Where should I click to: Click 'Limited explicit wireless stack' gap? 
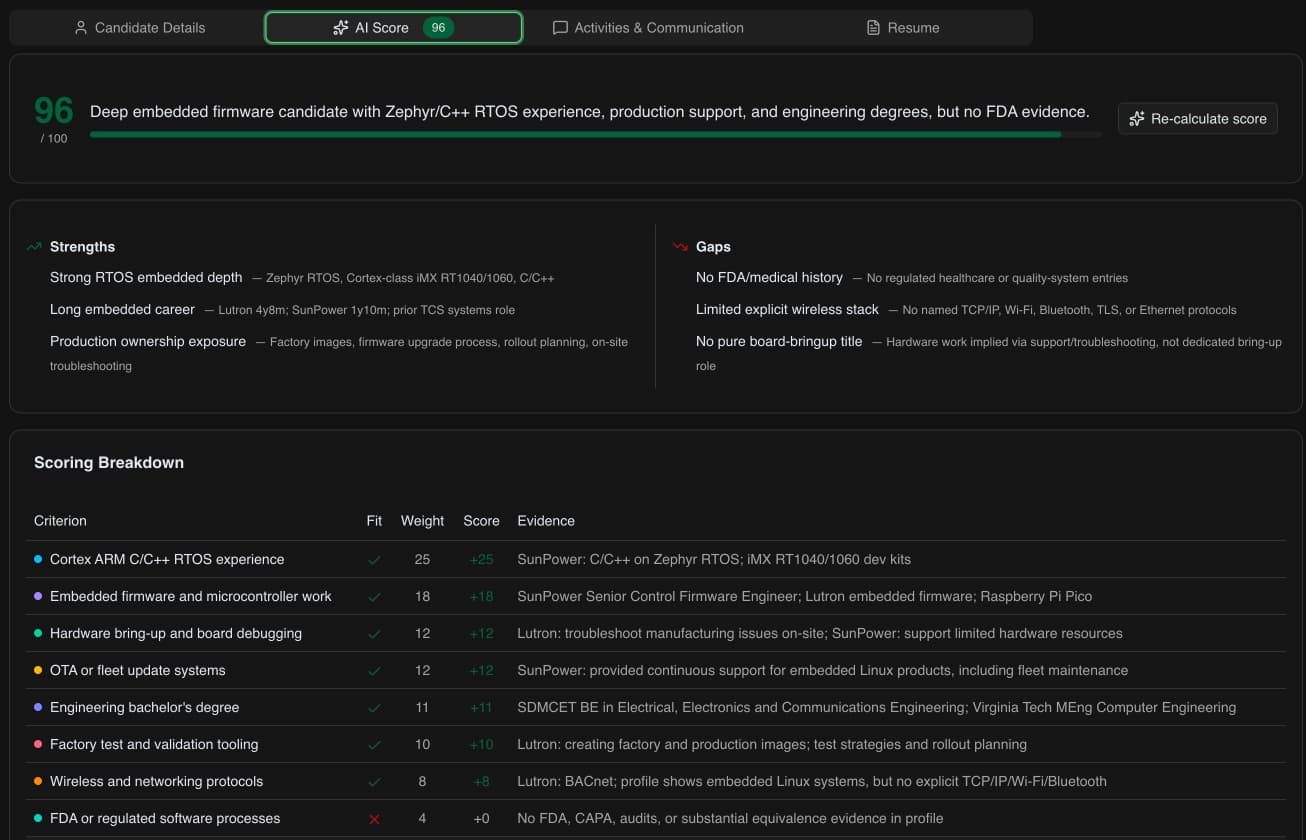click(x=787, y=309)
